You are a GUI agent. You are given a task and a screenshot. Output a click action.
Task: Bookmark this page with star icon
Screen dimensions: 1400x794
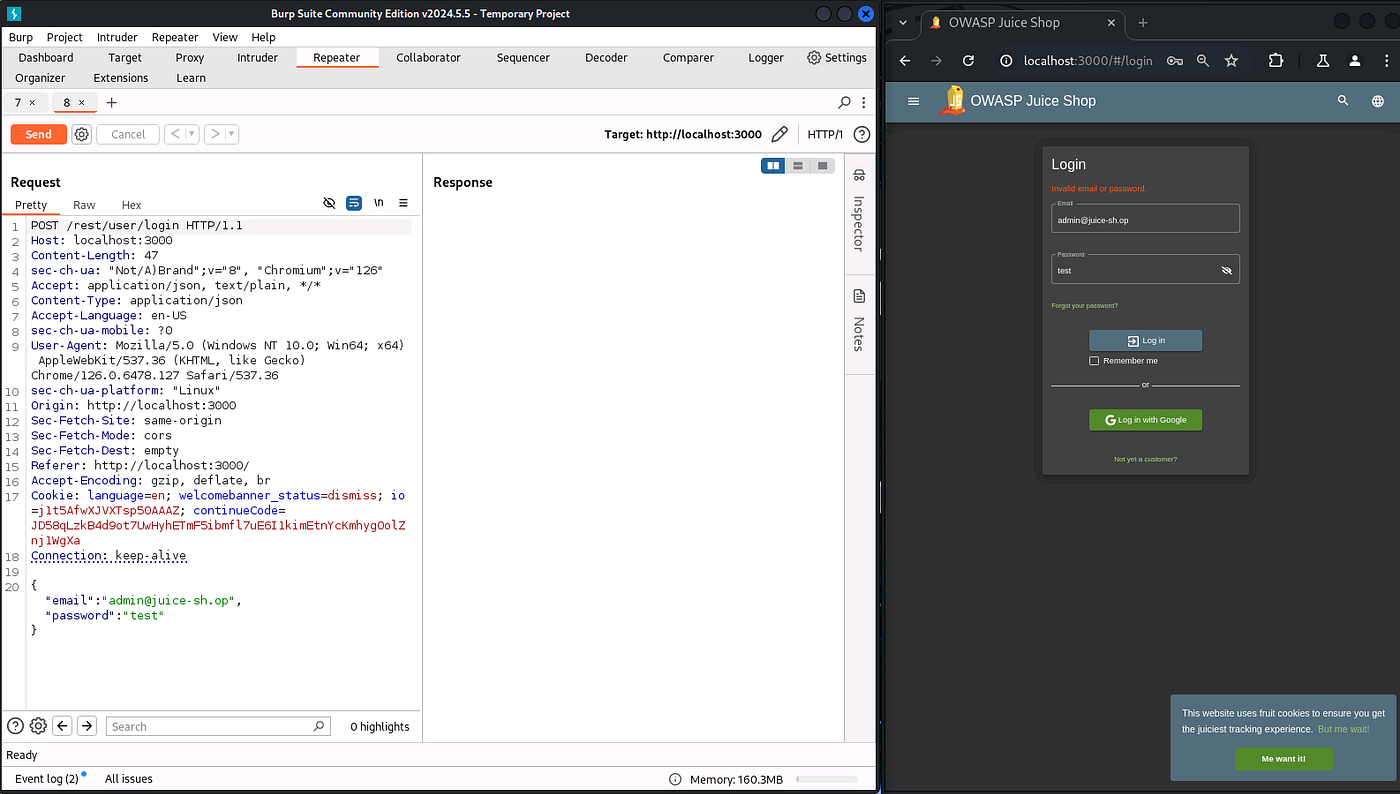pyautogui.click(x=1231, y=61)
